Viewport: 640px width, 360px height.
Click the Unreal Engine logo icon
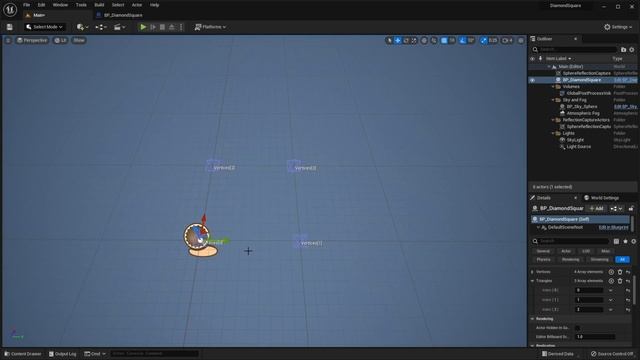[x=10, y=9]
